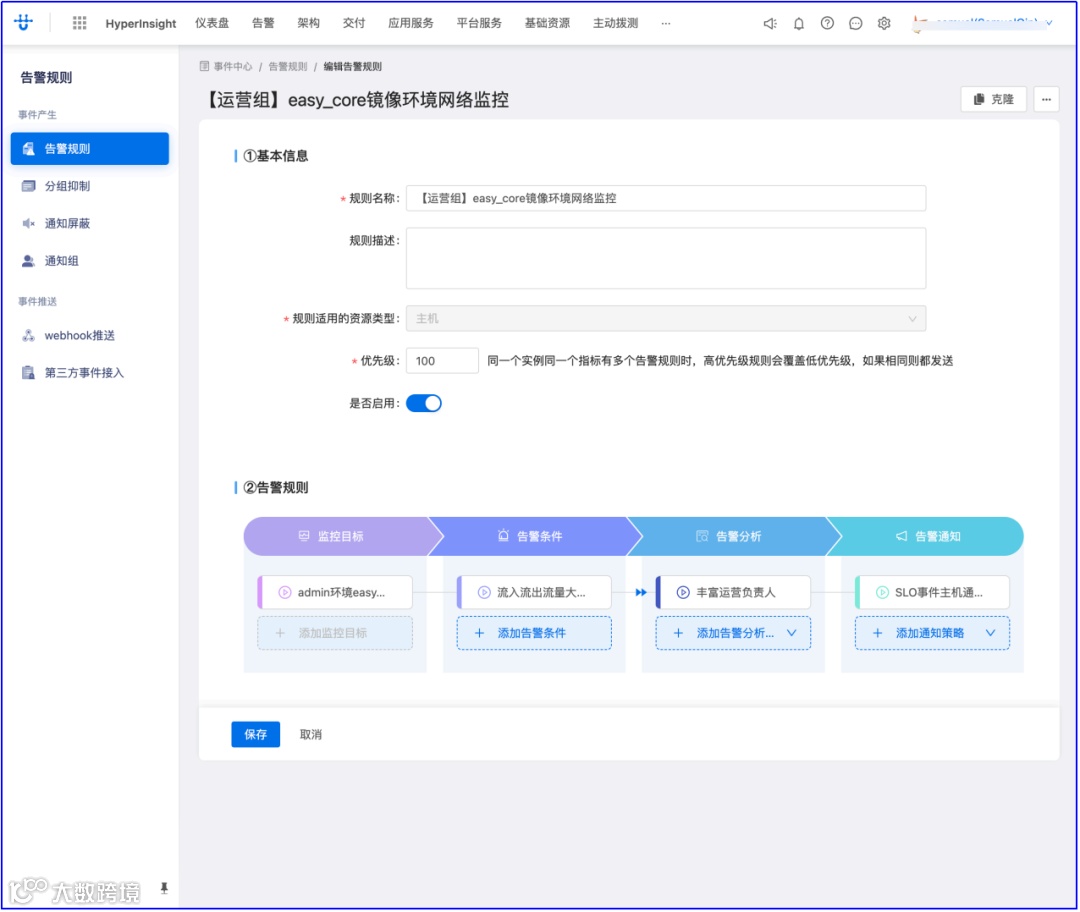Screen dimensions: 1080x912
Task: Click the sidebar pin icon at bottom
Action: (x=164, y=888)
